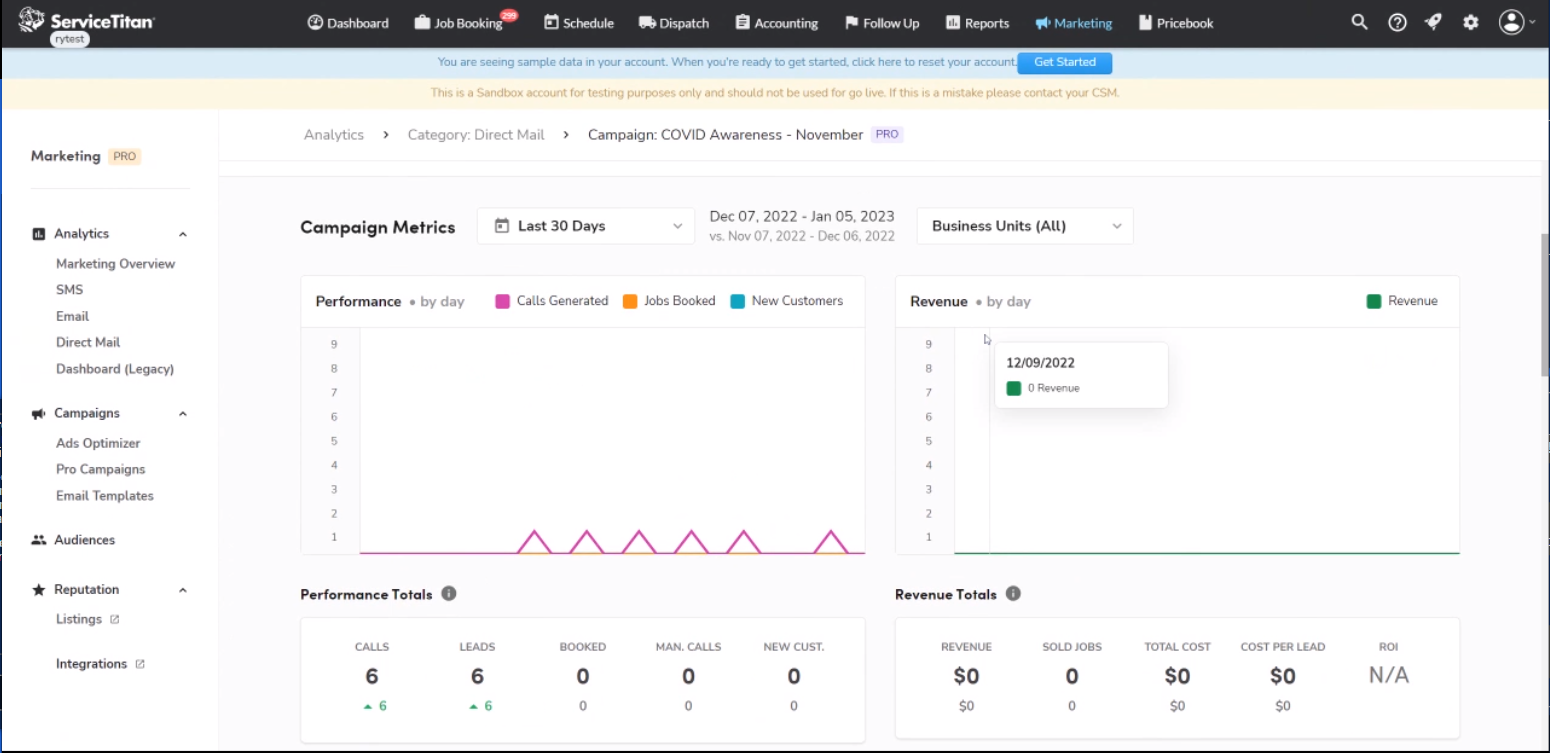The height and width of the screenshot is (753, 1550).
Task: Open Email Templates in sidebar
Action: pos(105,496)
